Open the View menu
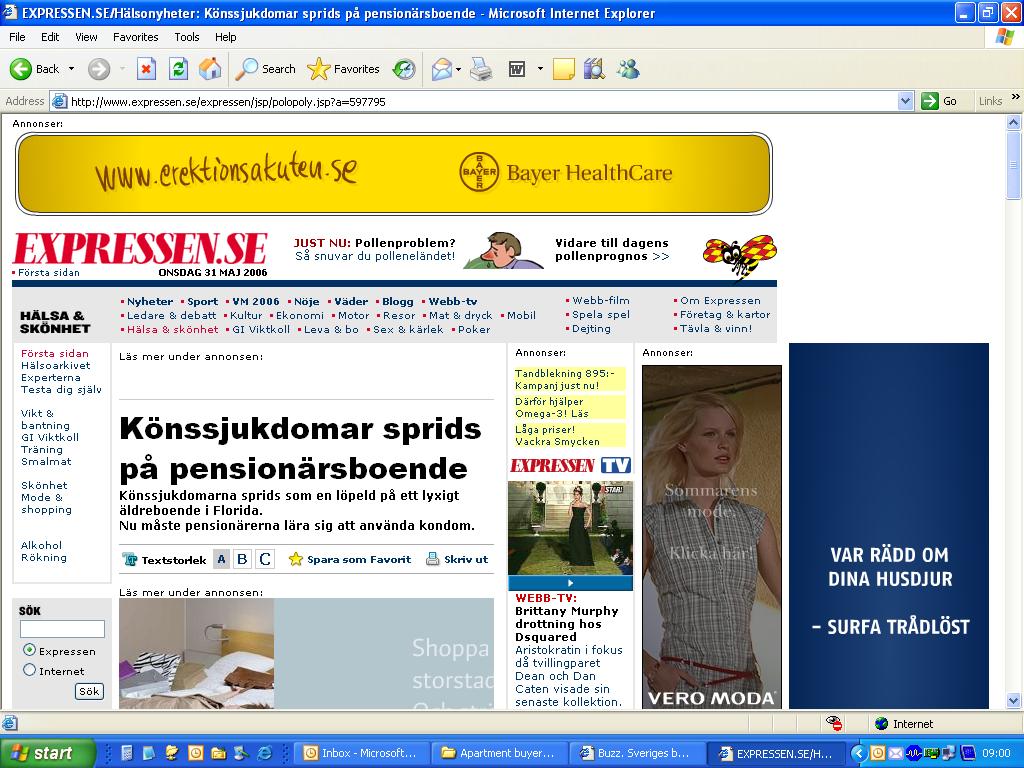 (86, 37)
